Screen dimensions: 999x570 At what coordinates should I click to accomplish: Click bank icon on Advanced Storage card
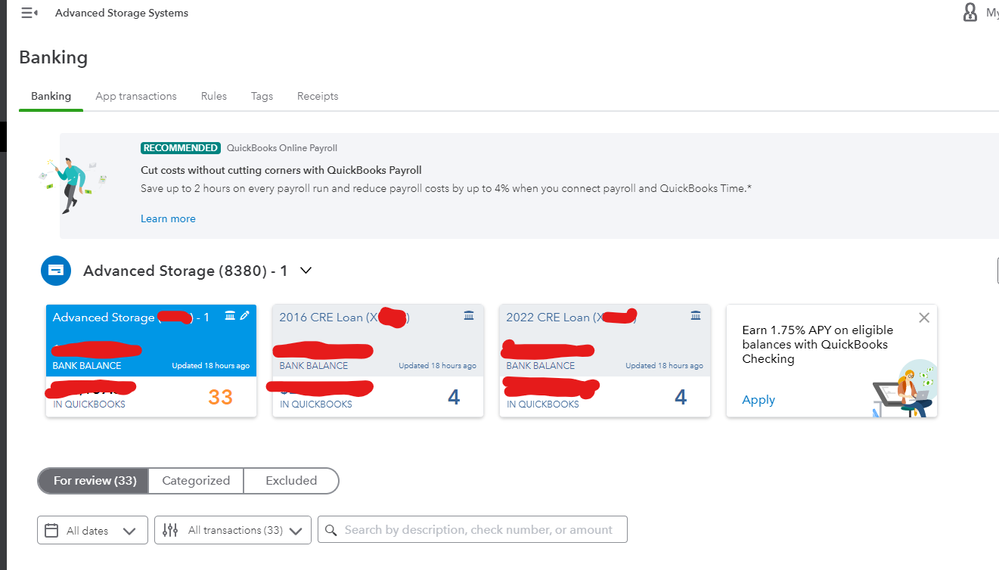pyautogui.click(x=230, y=316)
